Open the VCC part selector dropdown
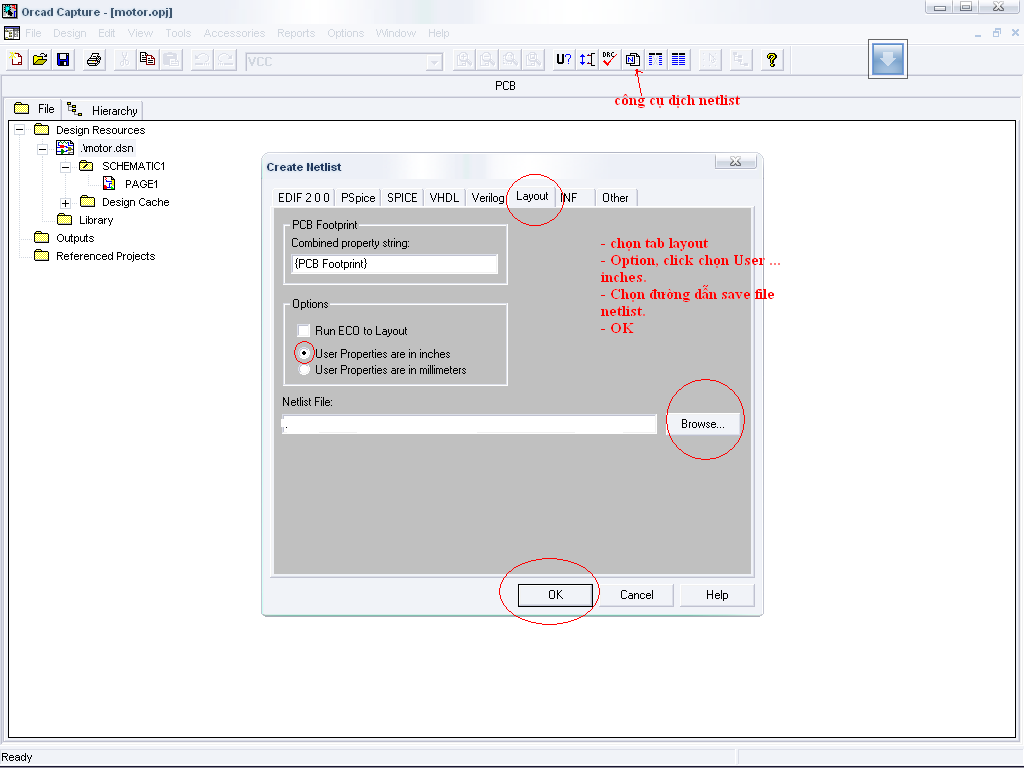 (434, 62)
